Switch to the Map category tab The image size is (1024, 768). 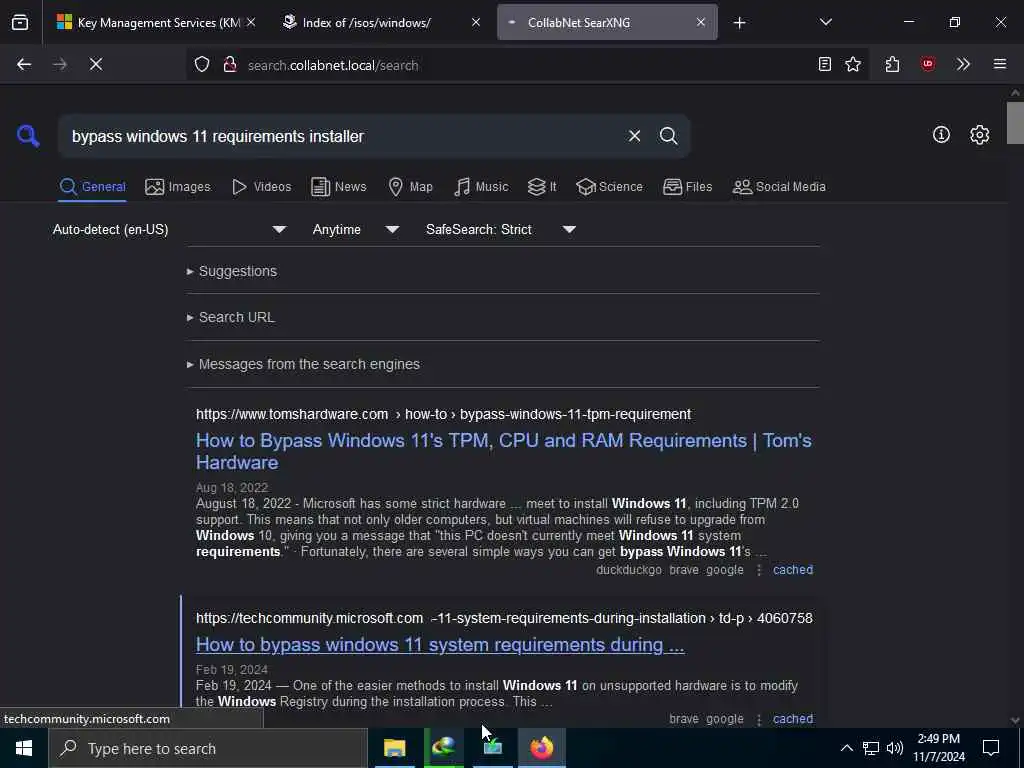coord(410,187)
